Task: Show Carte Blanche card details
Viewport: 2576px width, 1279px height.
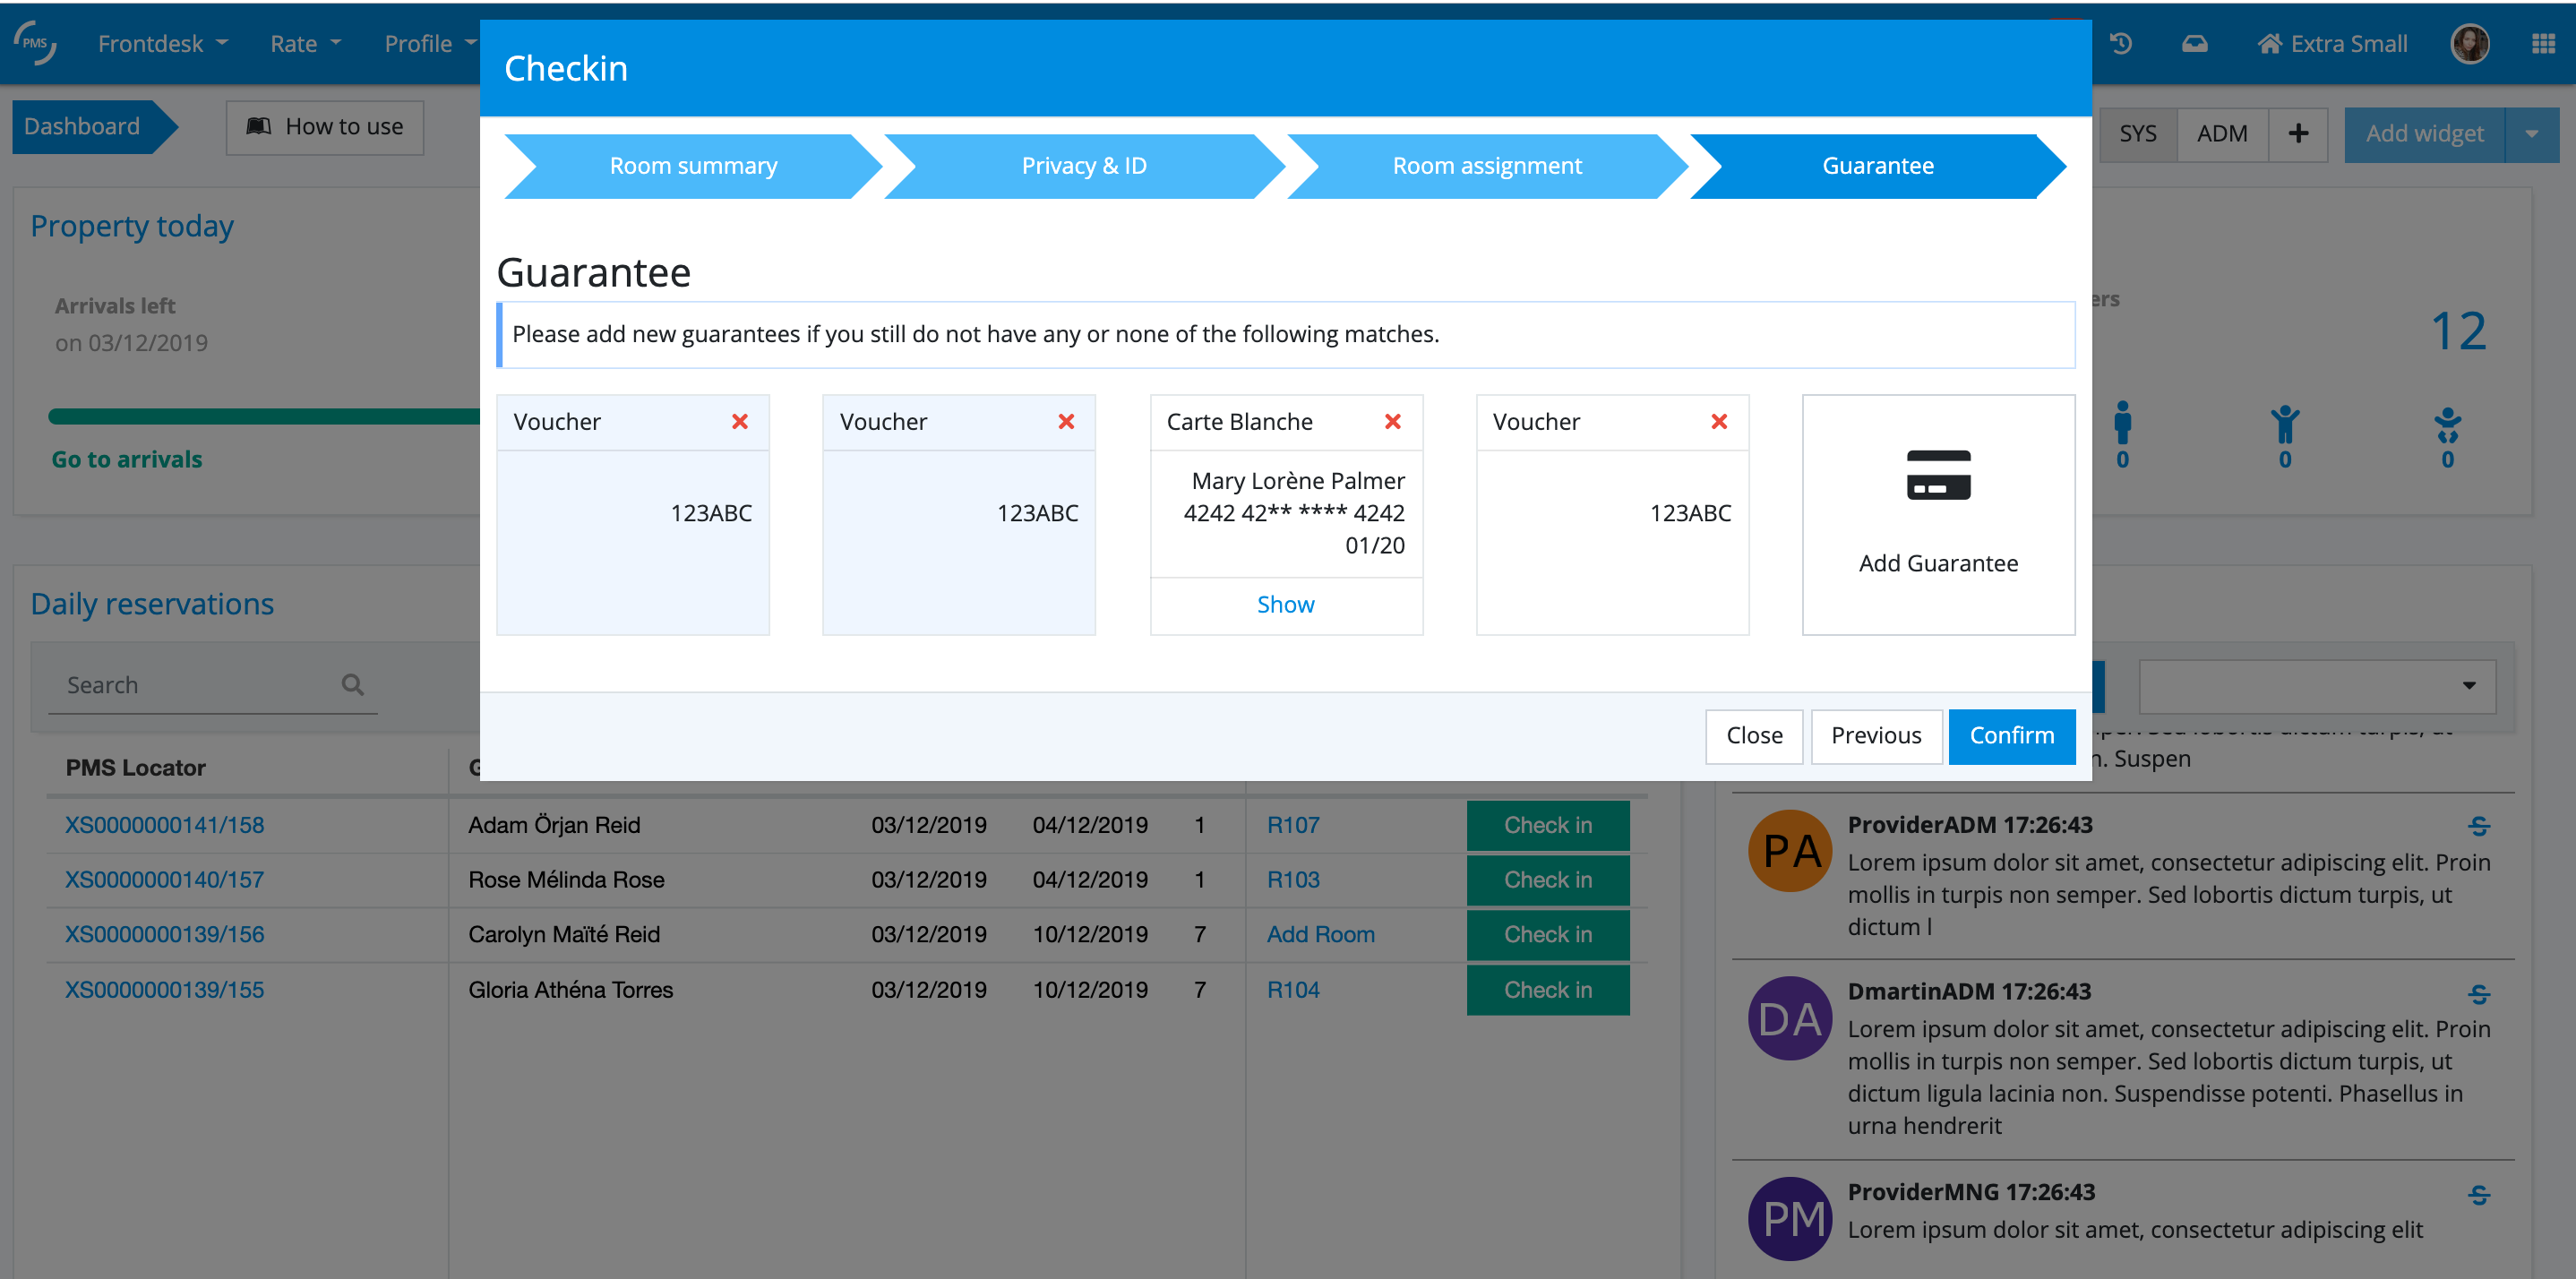Action: tap(1285, 604)
